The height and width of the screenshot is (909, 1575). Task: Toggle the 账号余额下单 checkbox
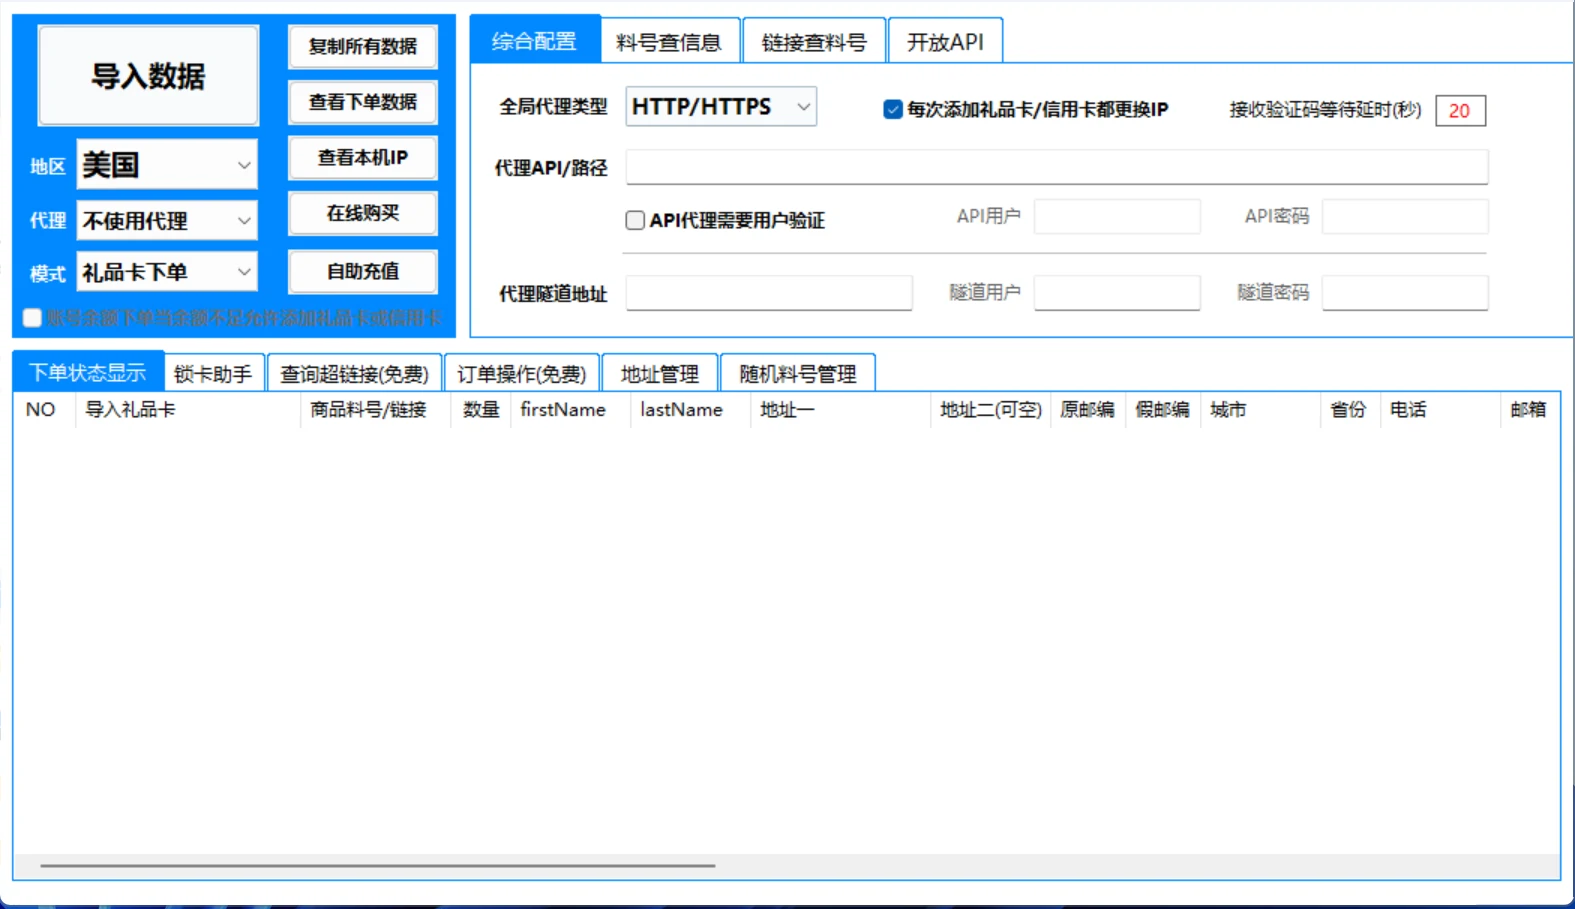32,318
